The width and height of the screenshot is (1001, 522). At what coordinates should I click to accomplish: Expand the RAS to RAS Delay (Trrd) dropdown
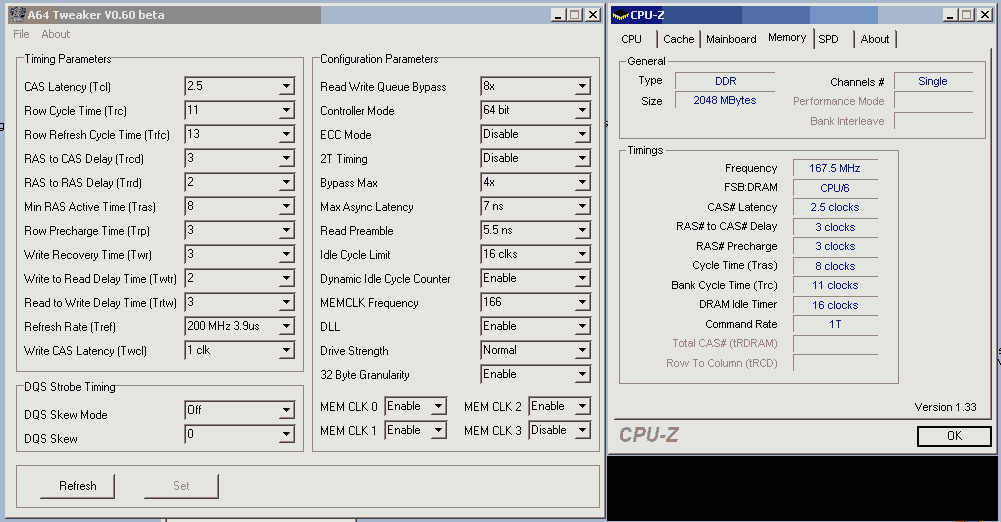[287, 183]
